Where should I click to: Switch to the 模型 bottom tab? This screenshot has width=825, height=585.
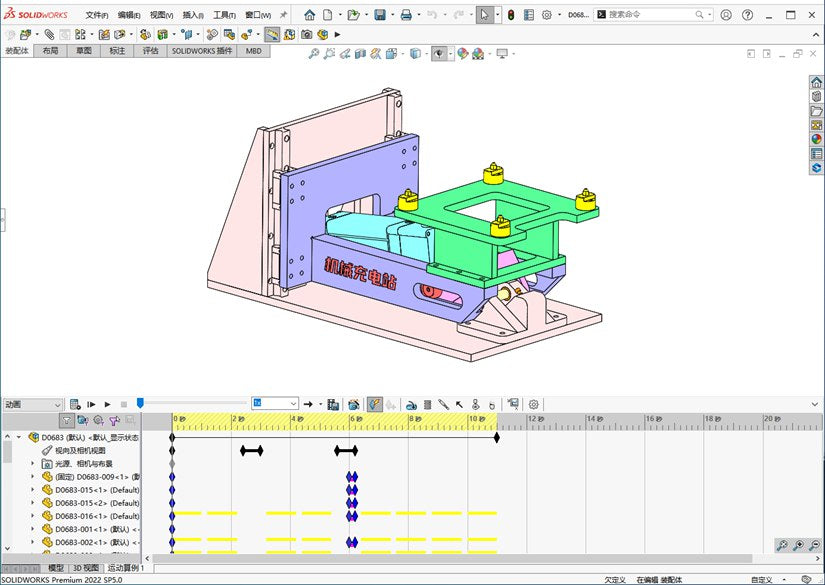click(56, 568)
